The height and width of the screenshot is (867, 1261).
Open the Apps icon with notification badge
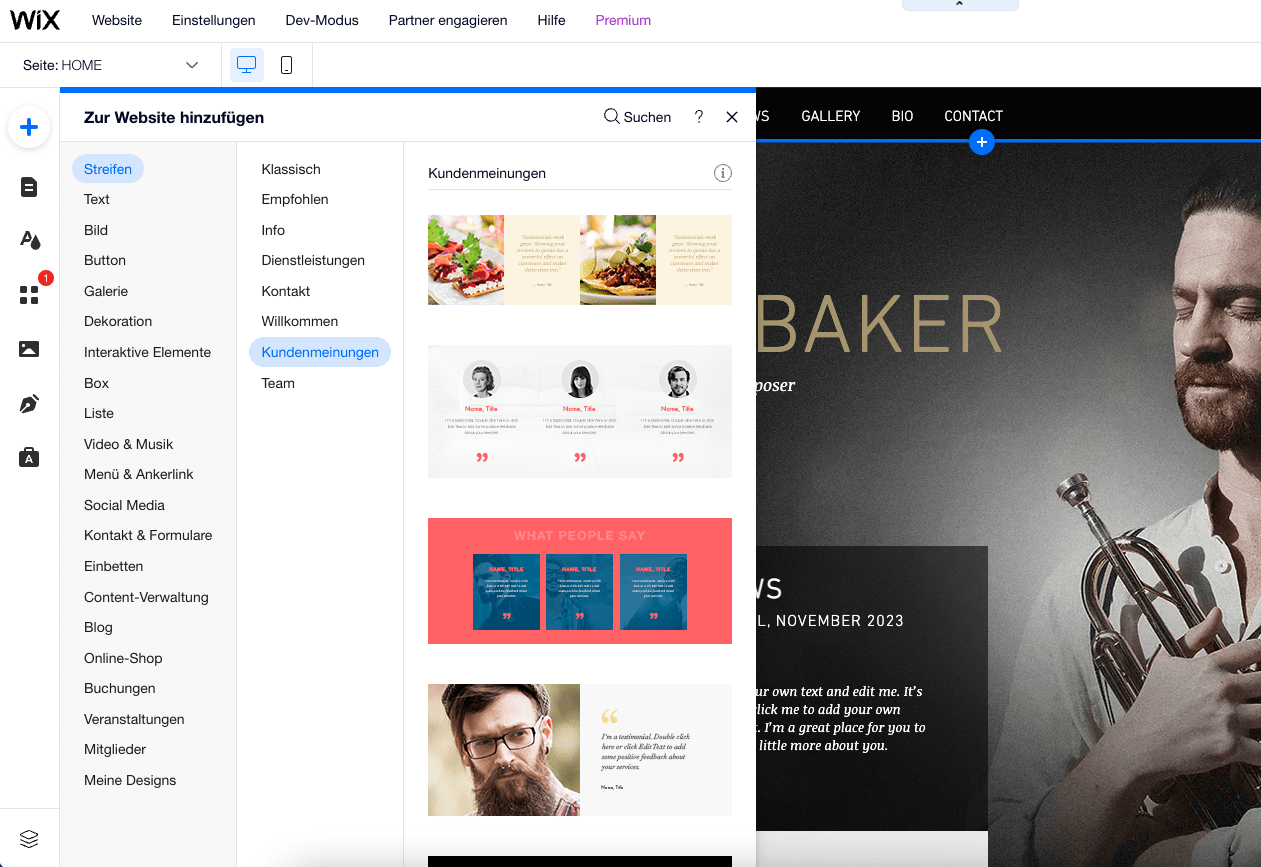click(29, 294)
